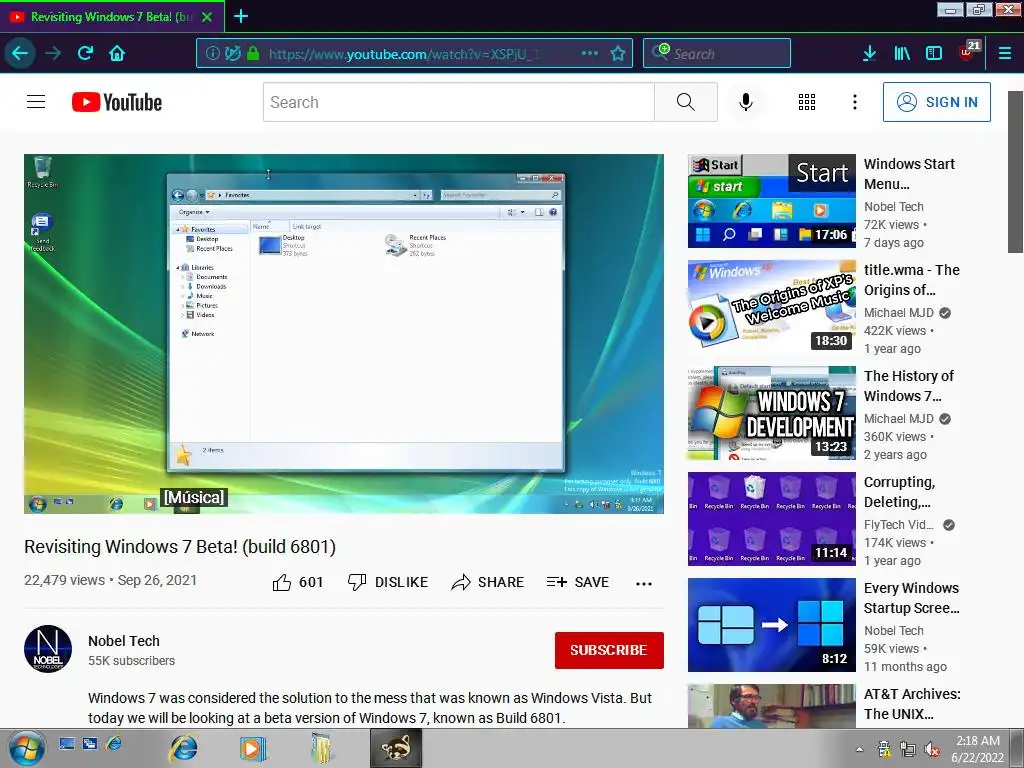Click Show Desktop quick launch icon
Screen dimensions: 1024x768
pos(67,743)
